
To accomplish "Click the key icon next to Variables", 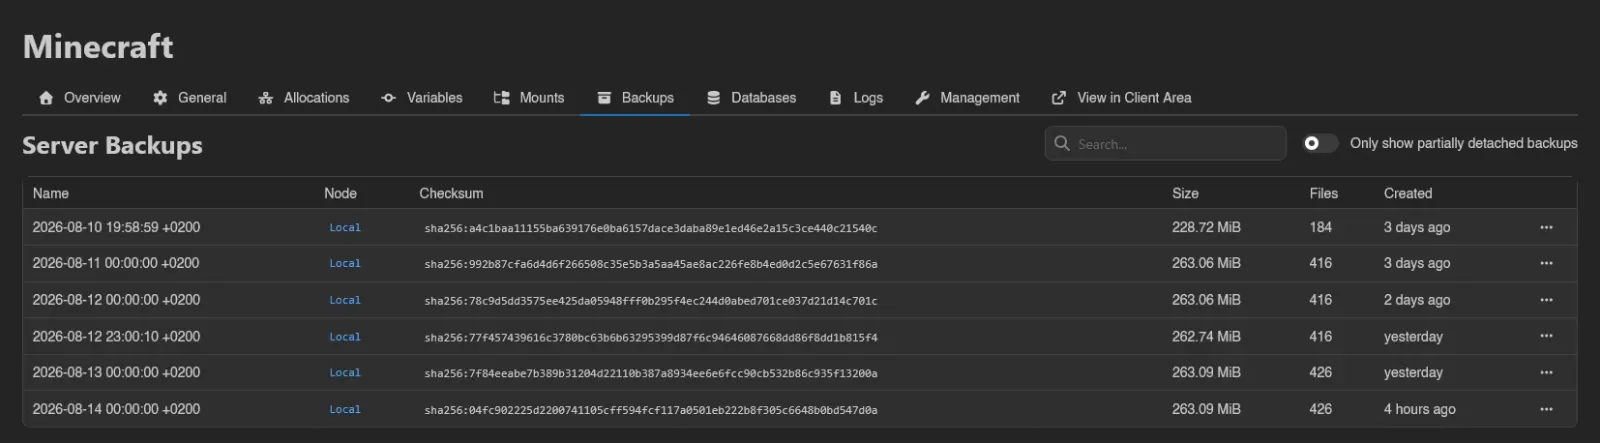I will click(389, 98).
